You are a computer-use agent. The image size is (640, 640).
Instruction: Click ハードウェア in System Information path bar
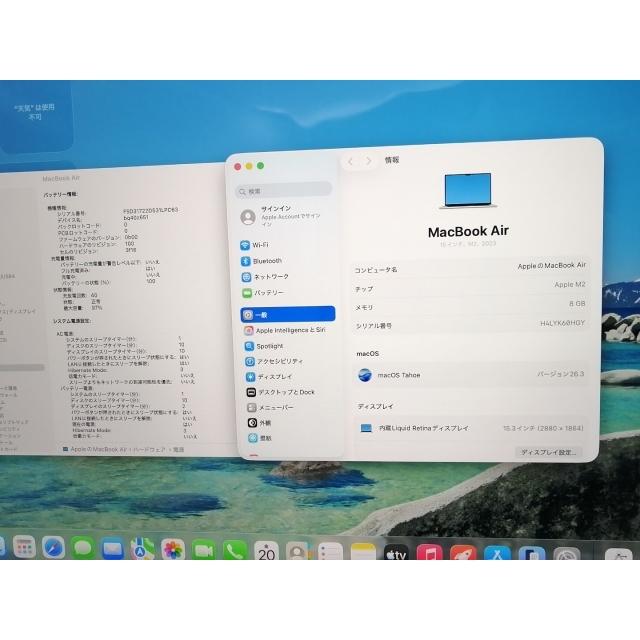(149, 449)
